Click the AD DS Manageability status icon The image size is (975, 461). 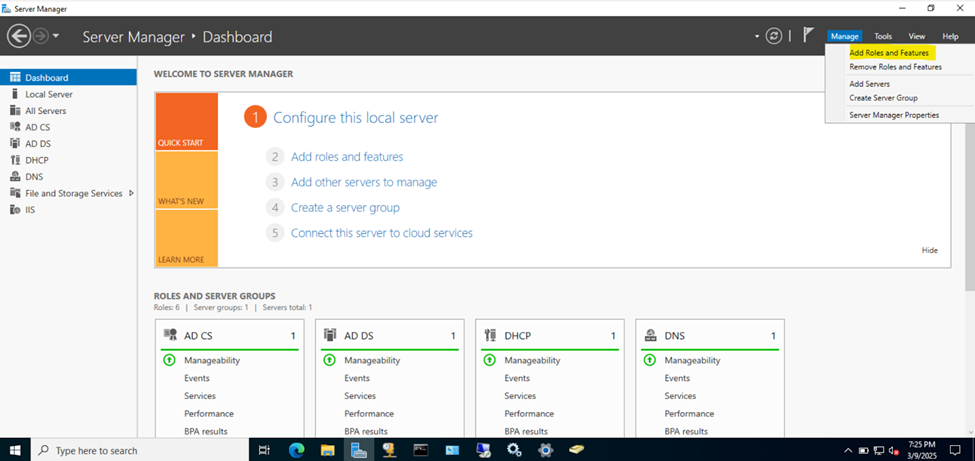coord(330,360)
